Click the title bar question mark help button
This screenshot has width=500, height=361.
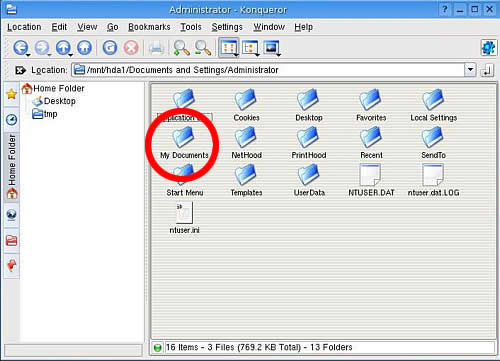[x=445, y=9]
